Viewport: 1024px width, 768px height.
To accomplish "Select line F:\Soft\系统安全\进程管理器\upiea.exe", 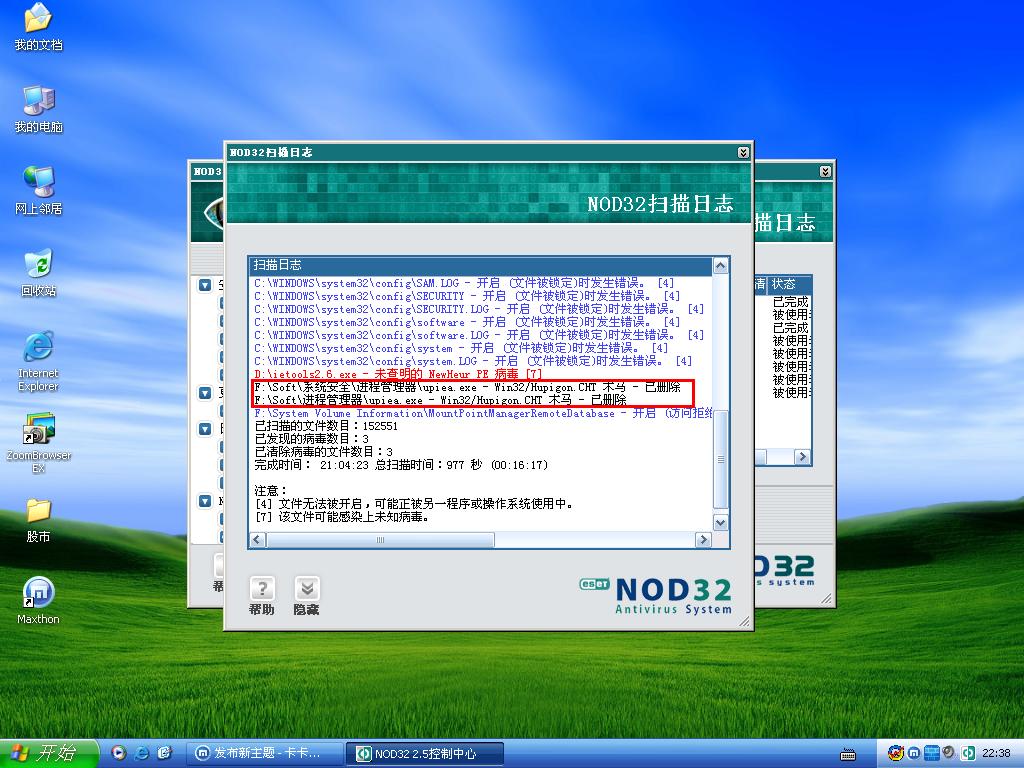I will click(467, 387).
